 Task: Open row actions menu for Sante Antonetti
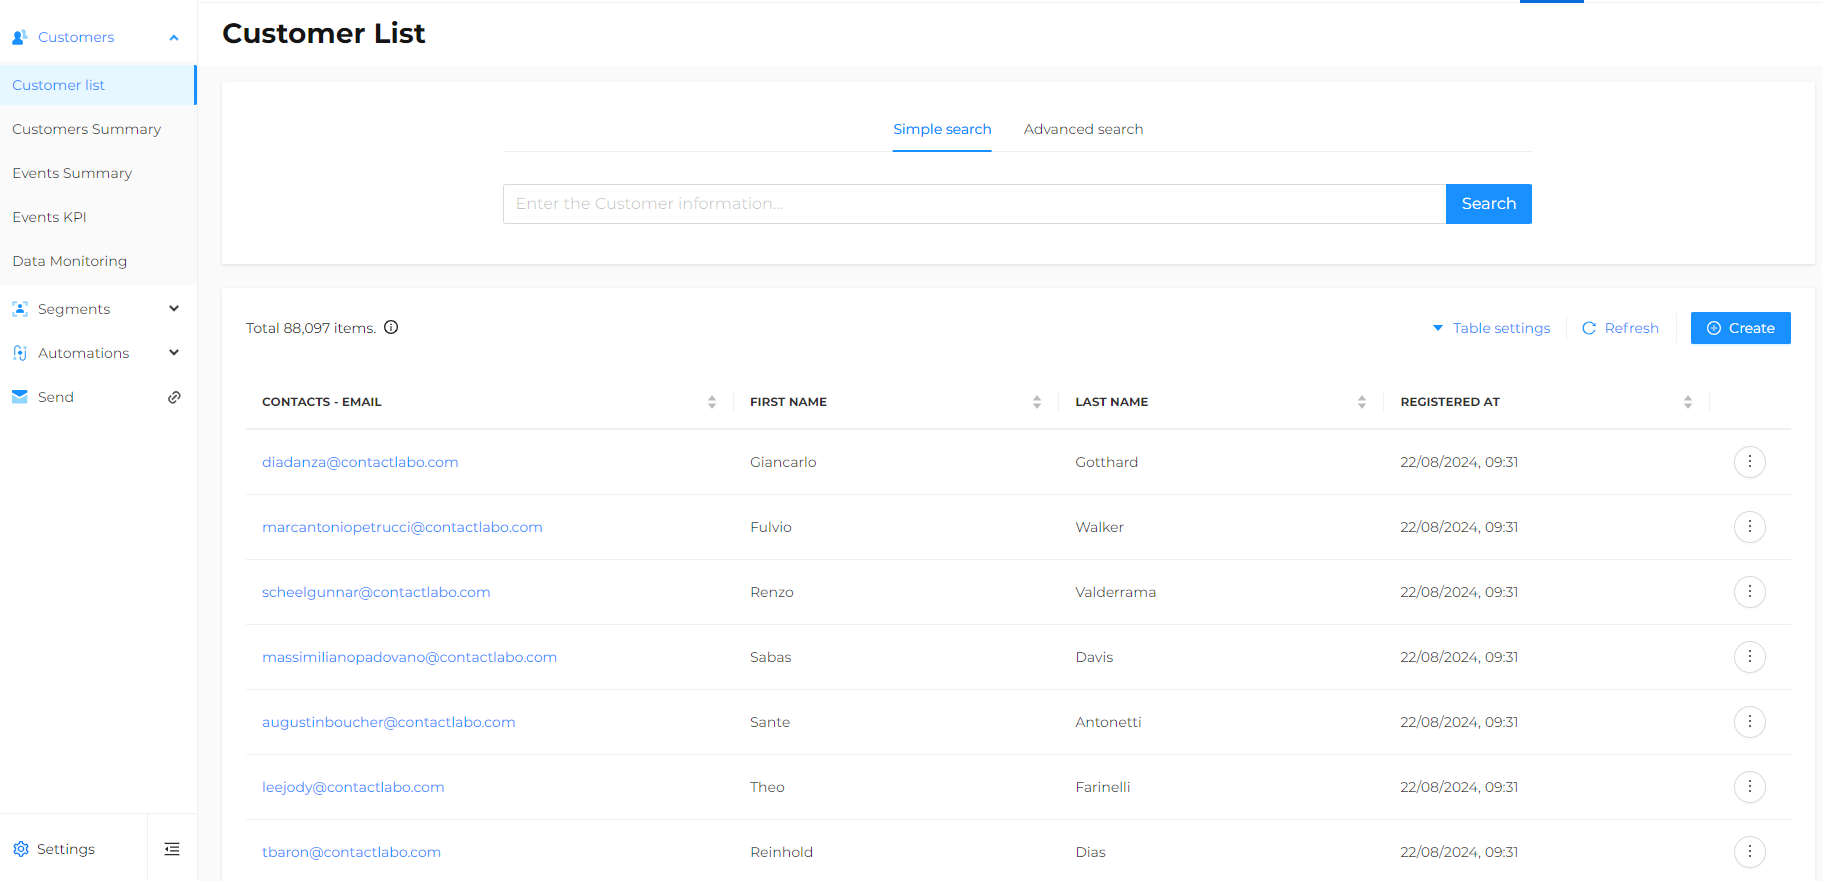coord(1749,722)
